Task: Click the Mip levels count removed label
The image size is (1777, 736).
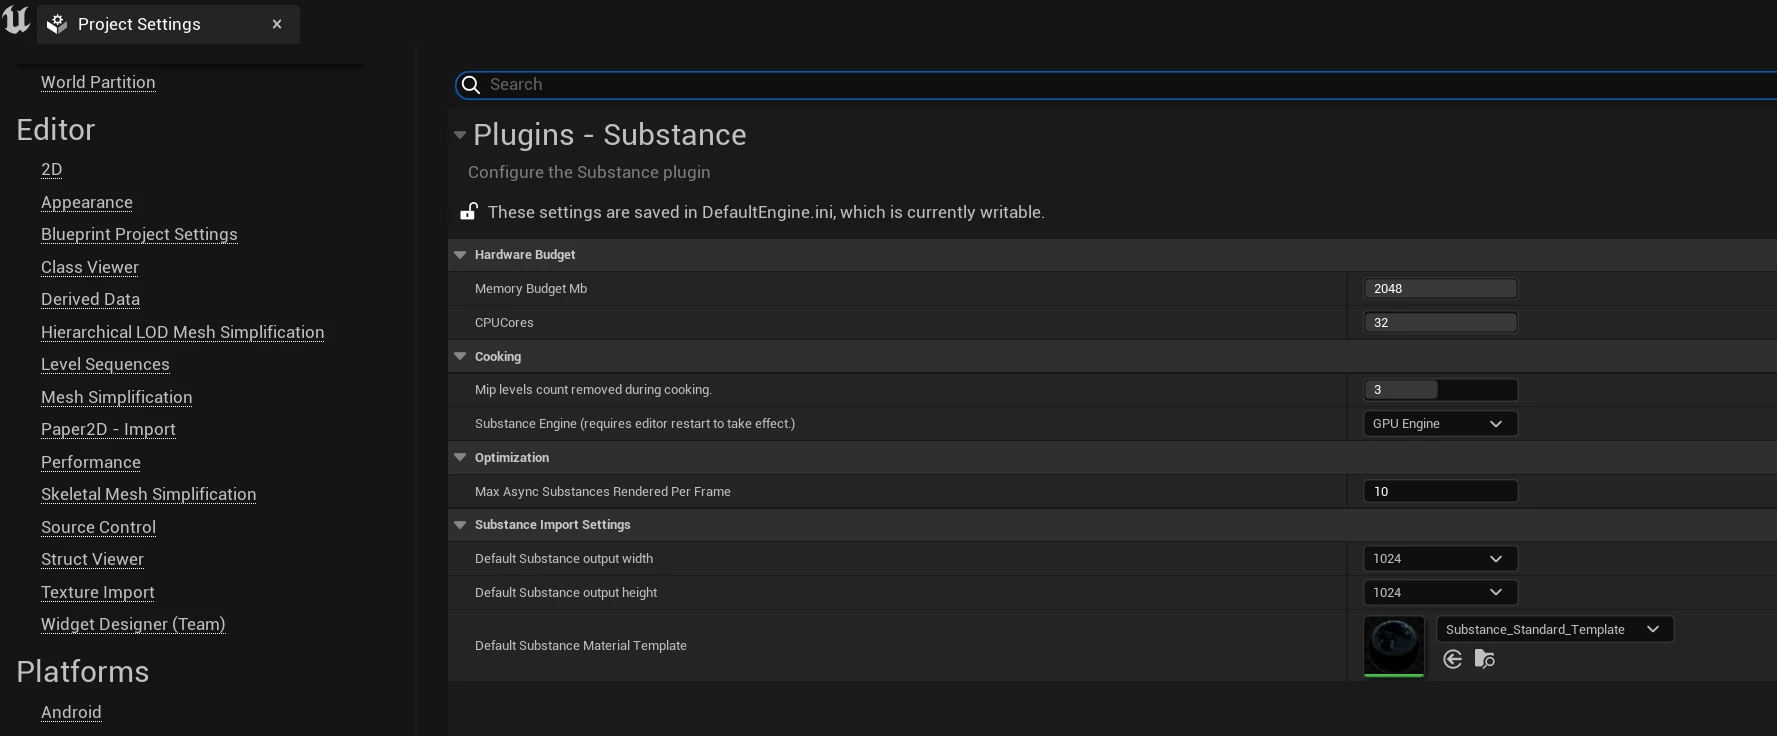Action: pyautogui.click(x=593, y=390)
